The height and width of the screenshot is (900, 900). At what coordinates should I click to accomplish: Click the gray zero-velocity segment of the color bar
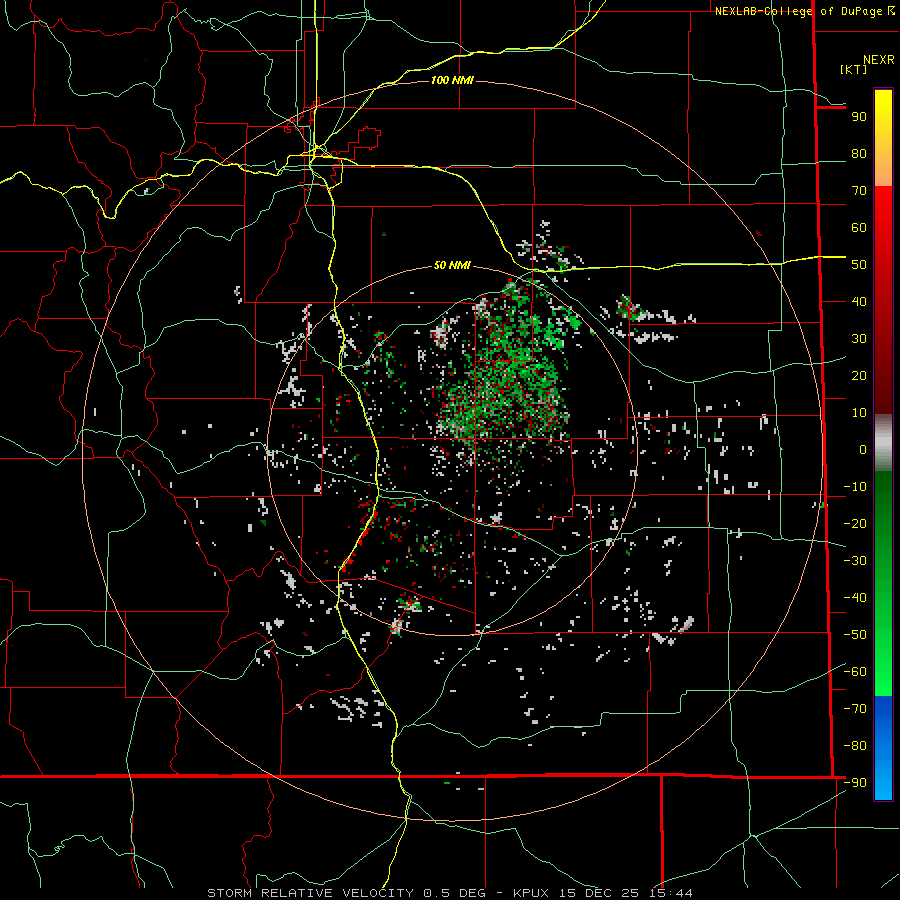pyautogui.click(x=883, y=443)
